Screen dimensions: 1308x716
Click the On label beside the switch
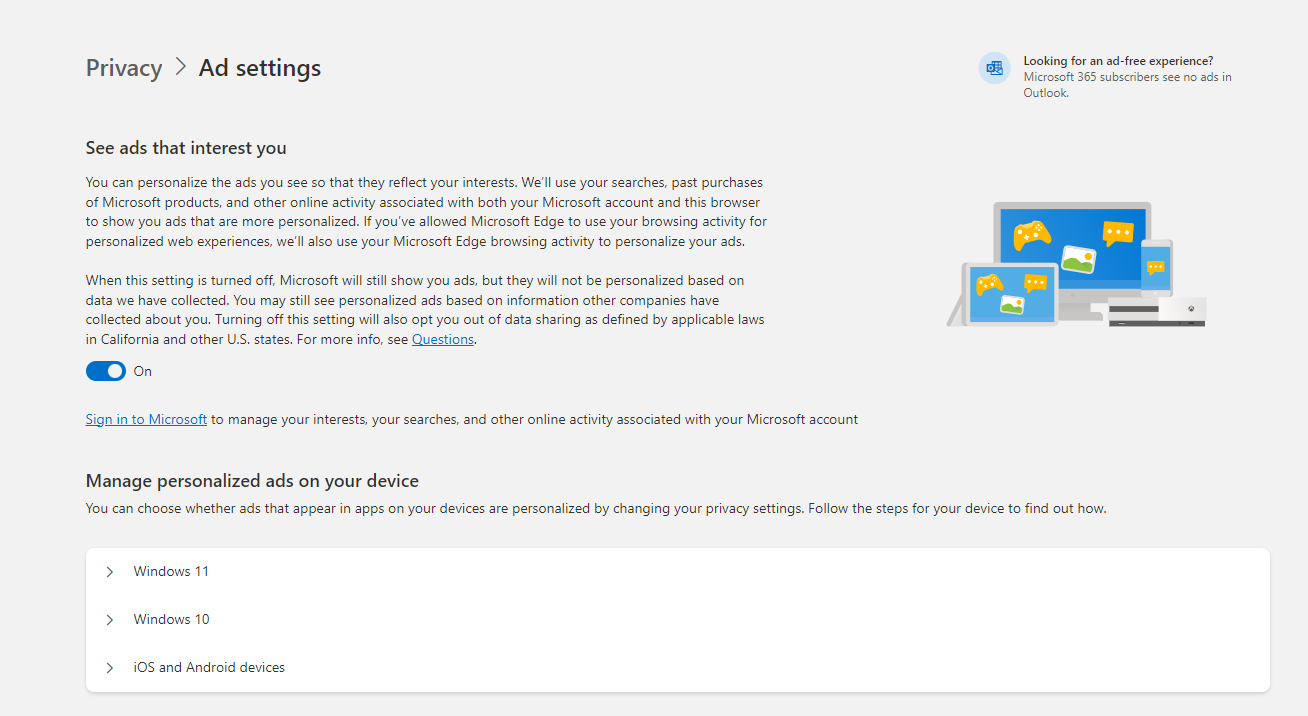point(142,371)
